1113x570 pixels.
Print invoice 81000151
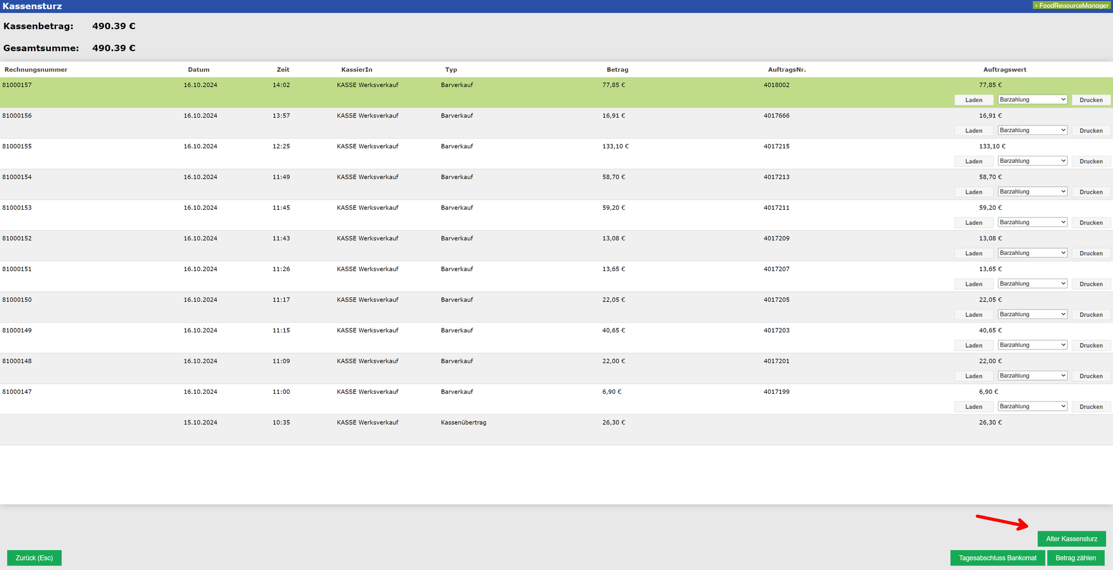coord(1090,284)
